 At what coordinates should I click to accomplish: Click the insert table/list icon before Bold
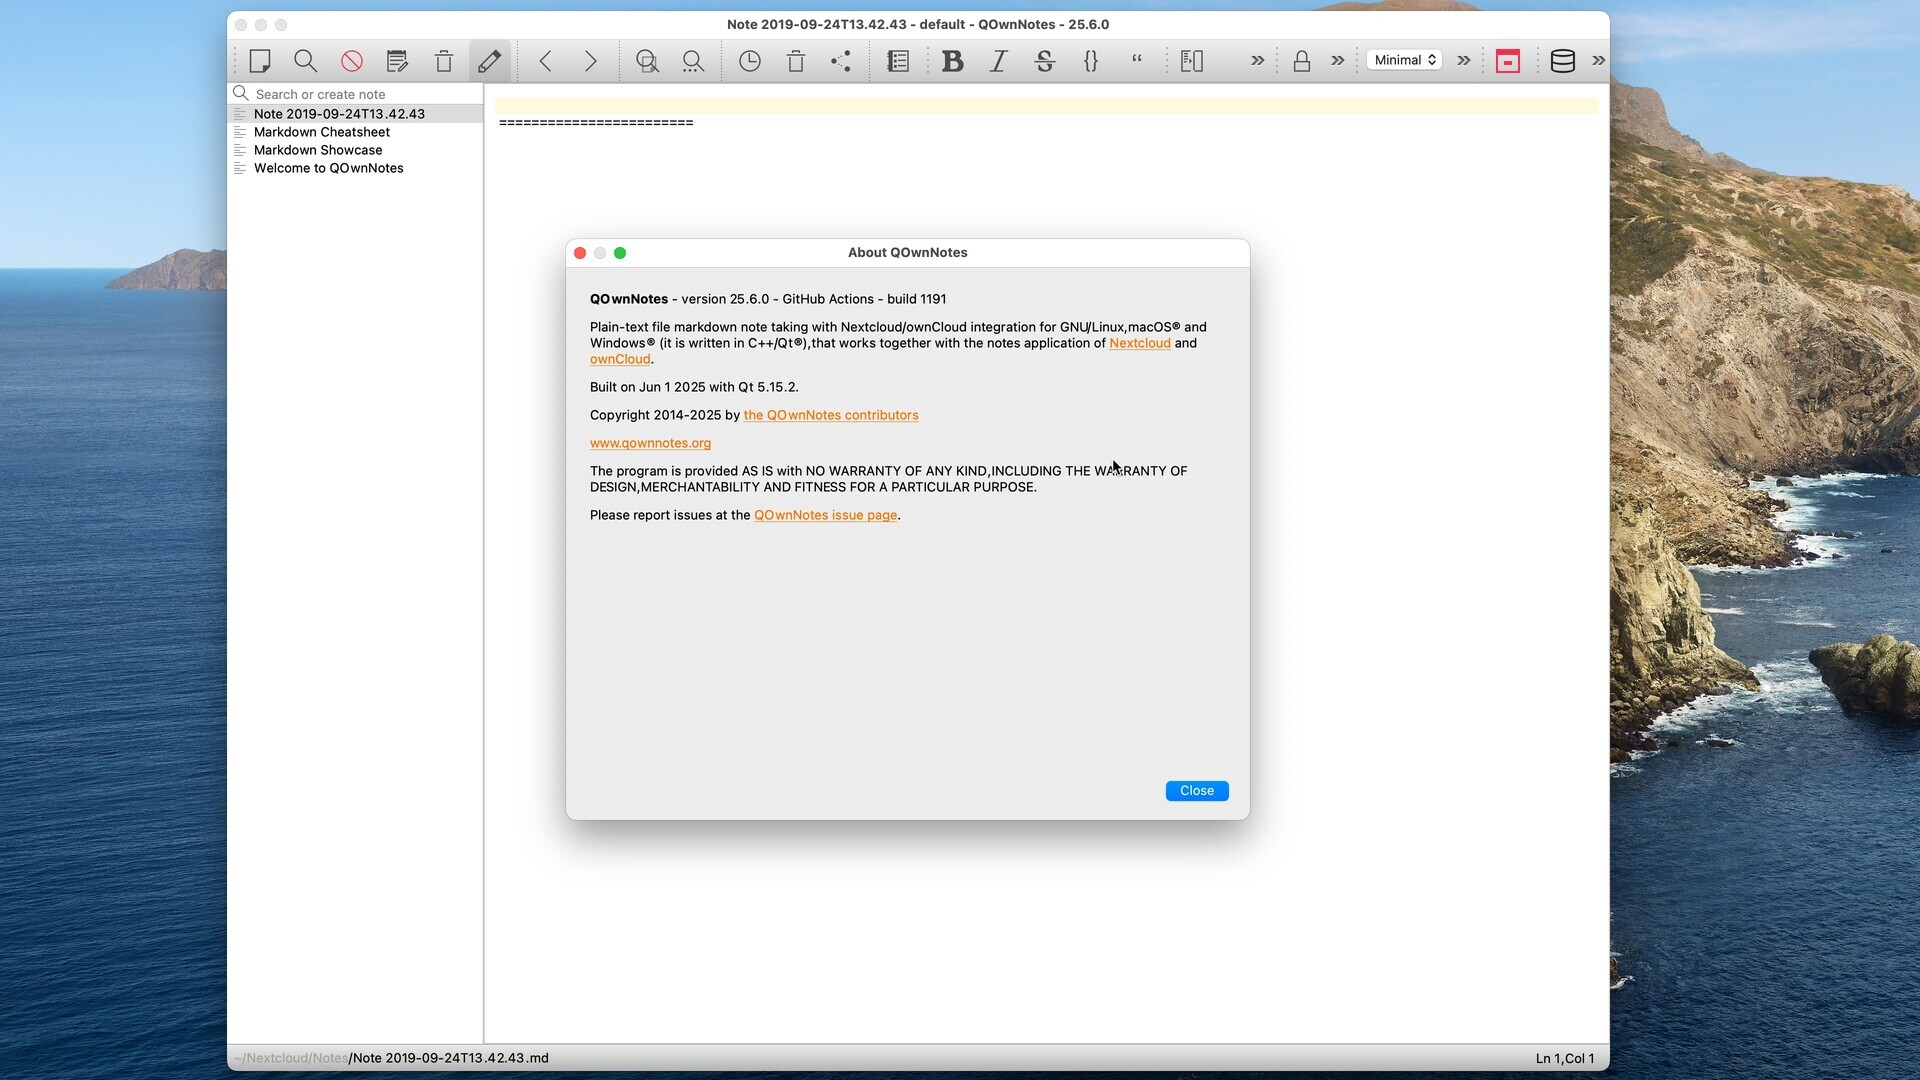tap(898, 61)
